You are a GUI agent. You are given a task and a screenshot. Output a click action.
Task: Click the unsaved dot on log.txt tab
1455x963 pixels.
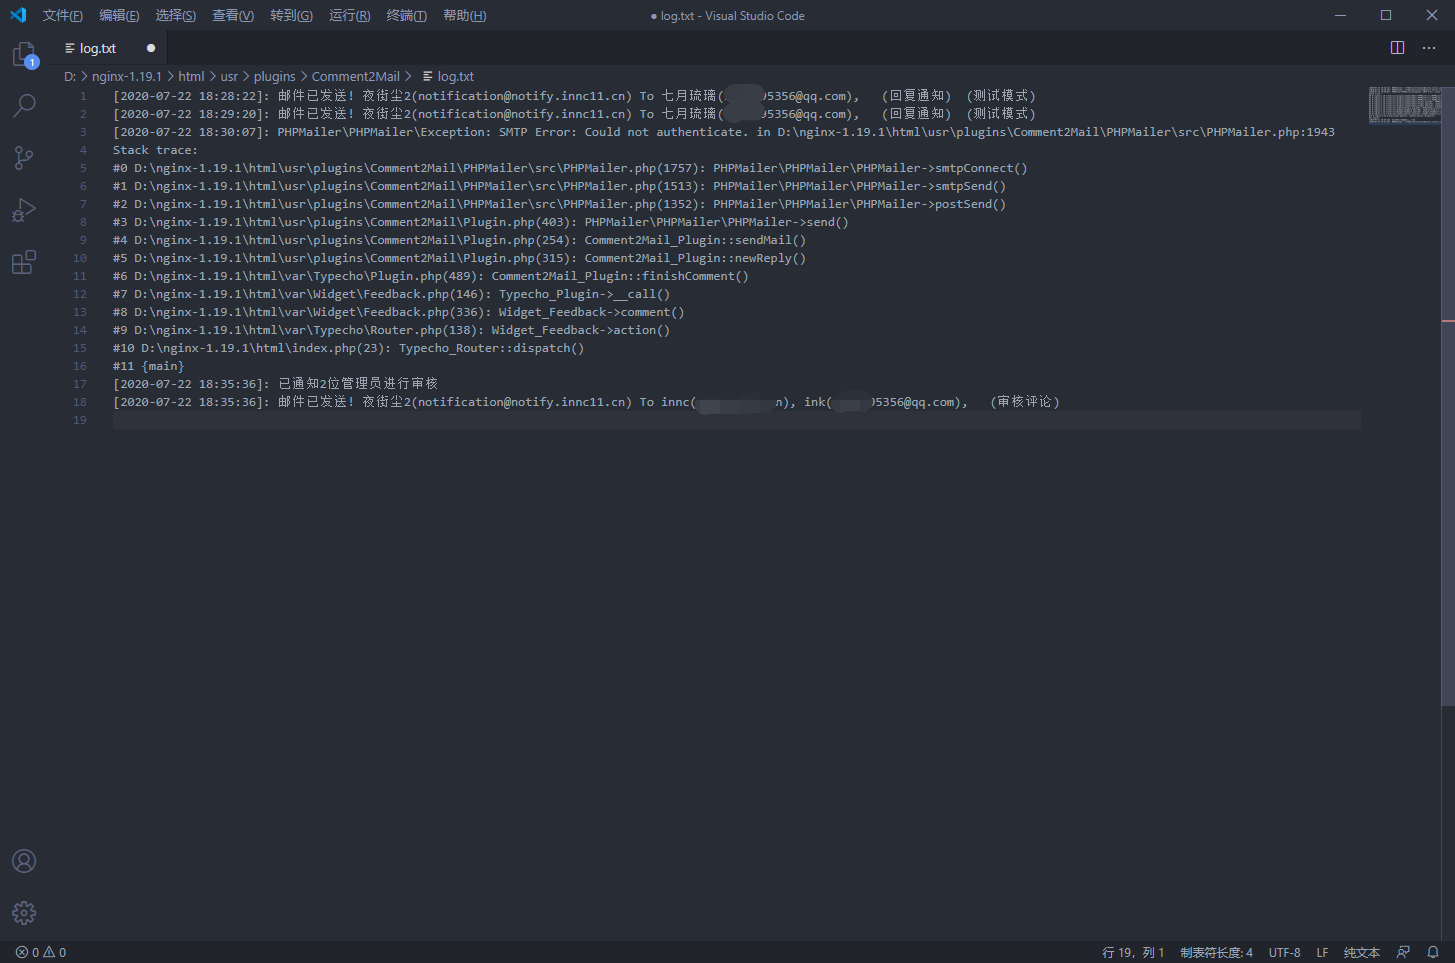tap(151, 48)
